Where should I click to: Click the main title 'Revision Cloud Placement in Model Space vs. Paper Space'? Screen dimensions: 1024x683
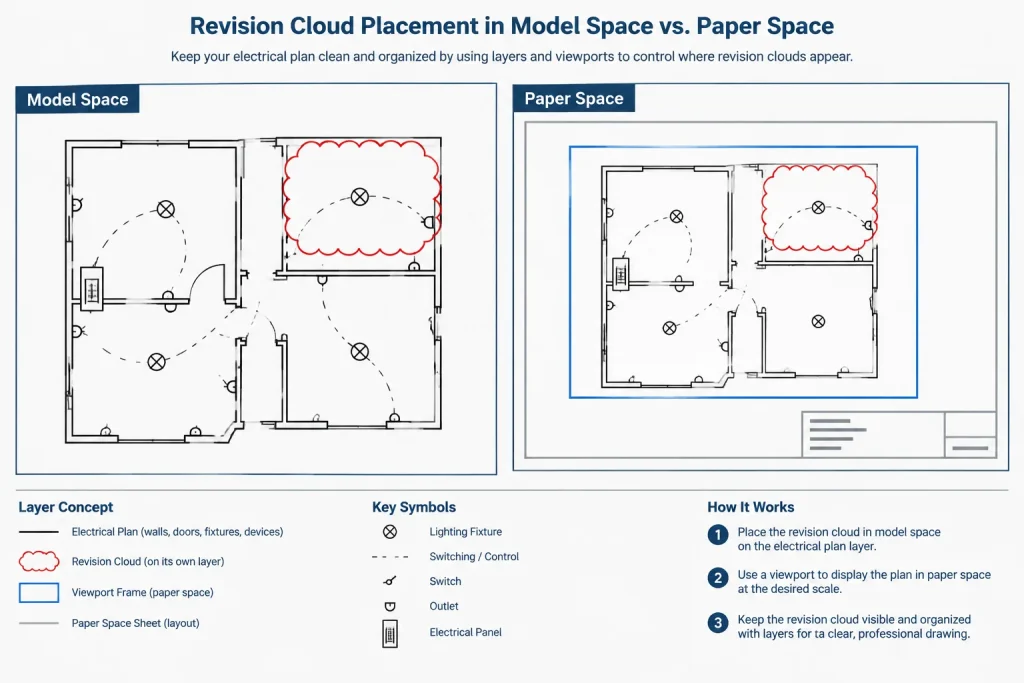pyautogui.click(x=511, y=26)
